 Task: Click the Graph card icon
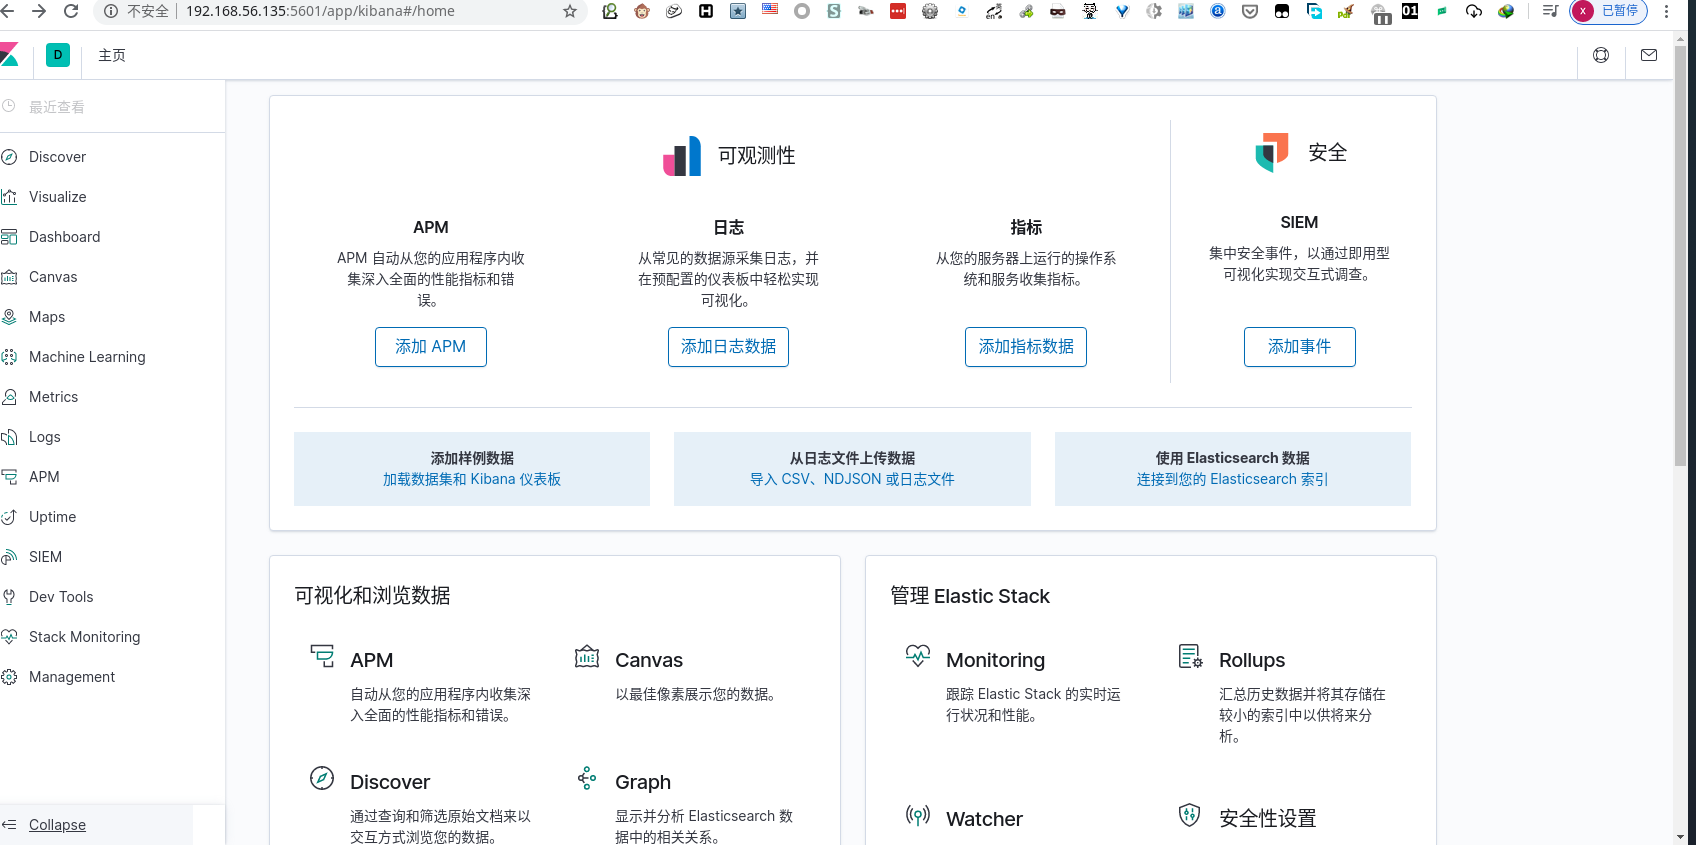[587, 778]
